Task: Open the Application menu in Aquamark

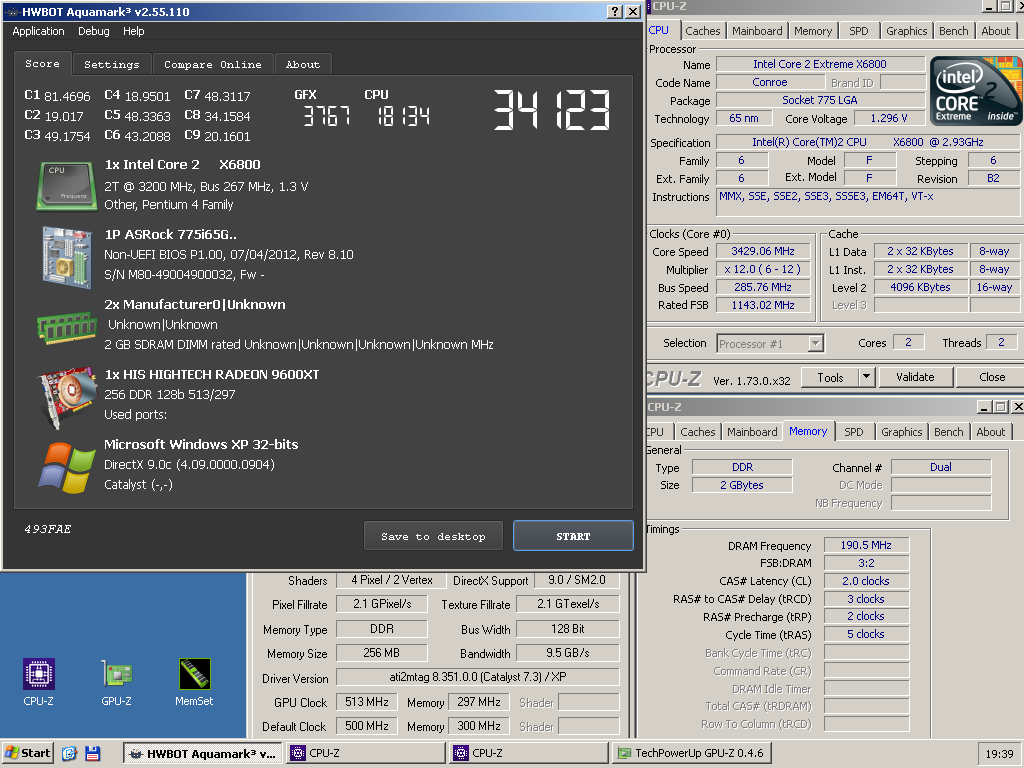Action: 39,31
